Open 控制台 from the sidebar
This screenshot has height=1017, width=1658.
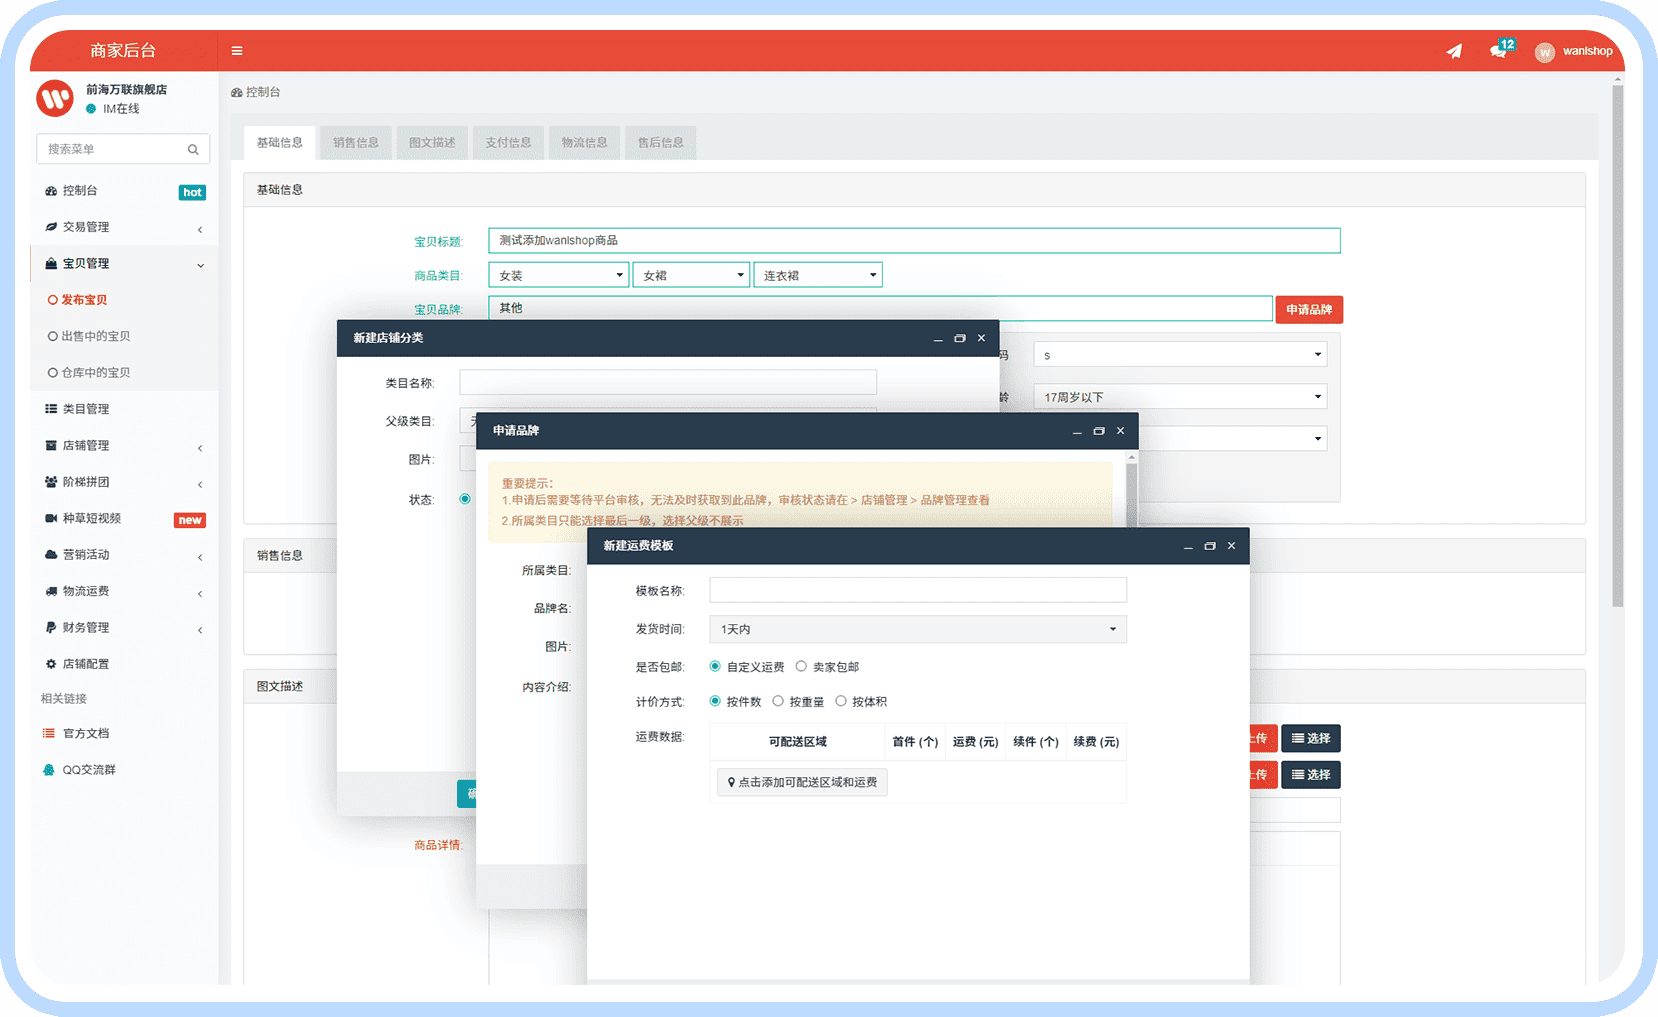point(80,190)
